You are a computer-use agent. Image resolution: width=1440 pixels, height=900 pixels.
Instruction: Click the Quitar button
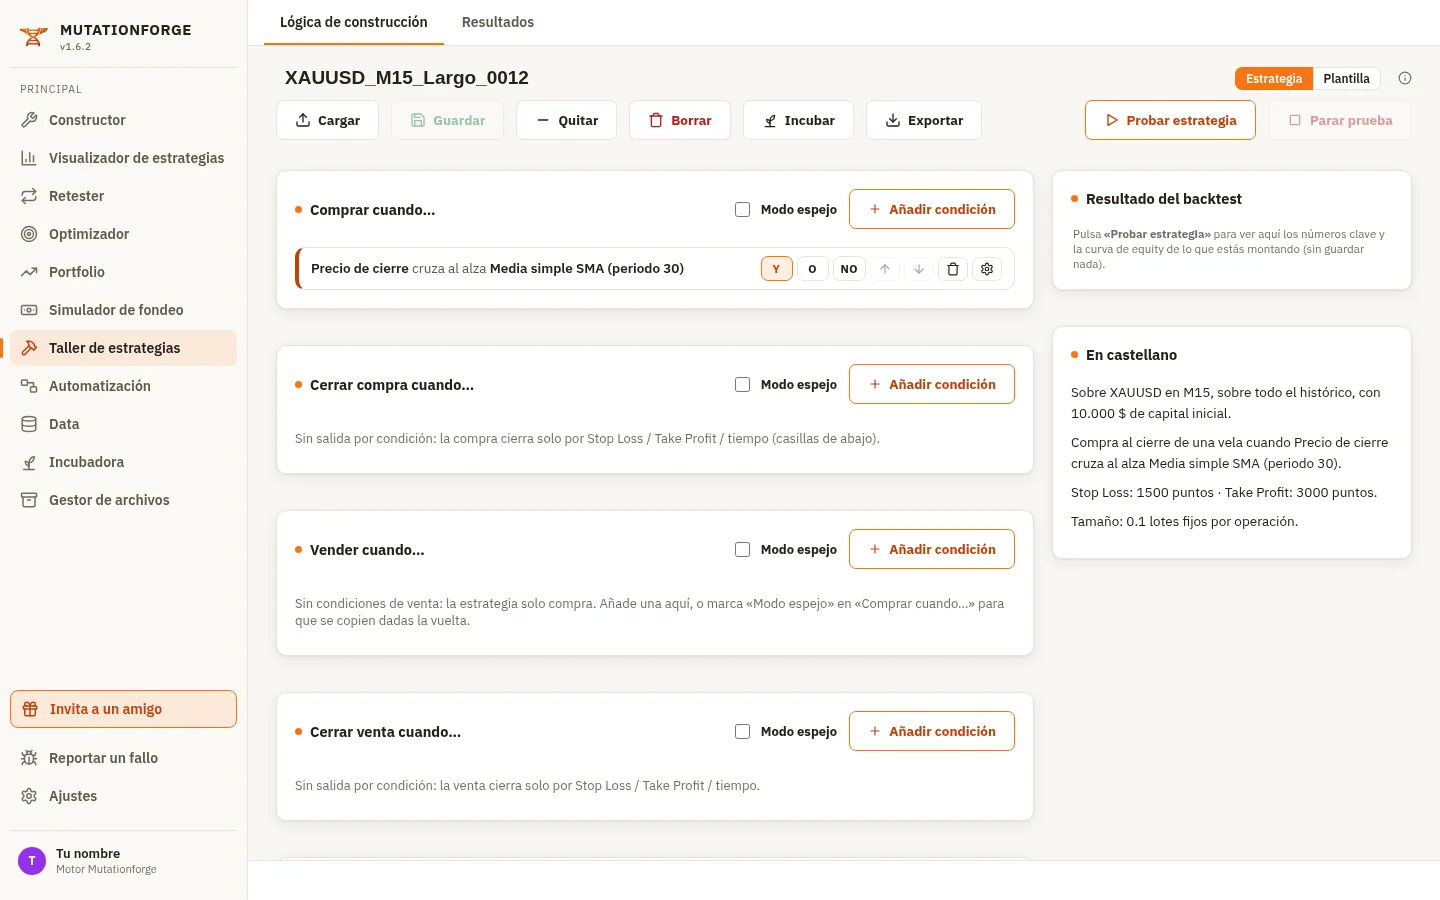pos(566,120)
